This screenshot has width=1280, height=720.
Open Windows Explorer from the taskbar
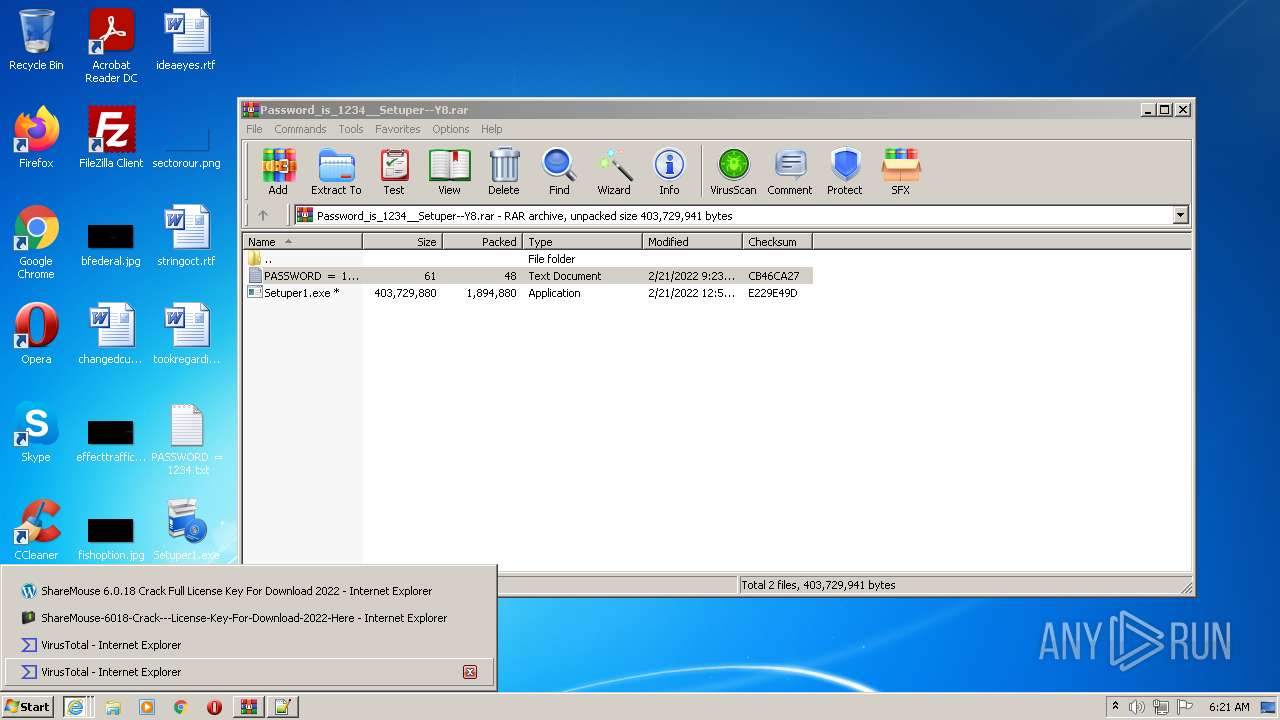[x=113, y=706]
